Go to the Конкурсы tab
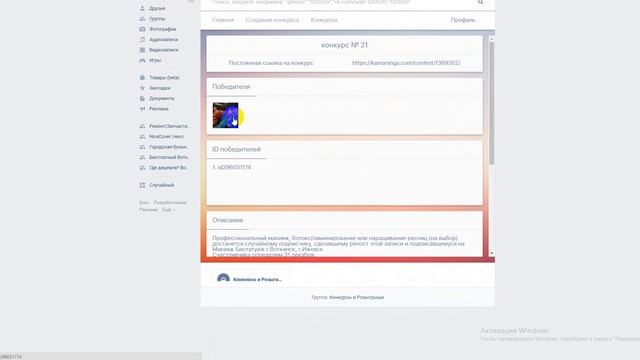 click(x=324, y=20)
